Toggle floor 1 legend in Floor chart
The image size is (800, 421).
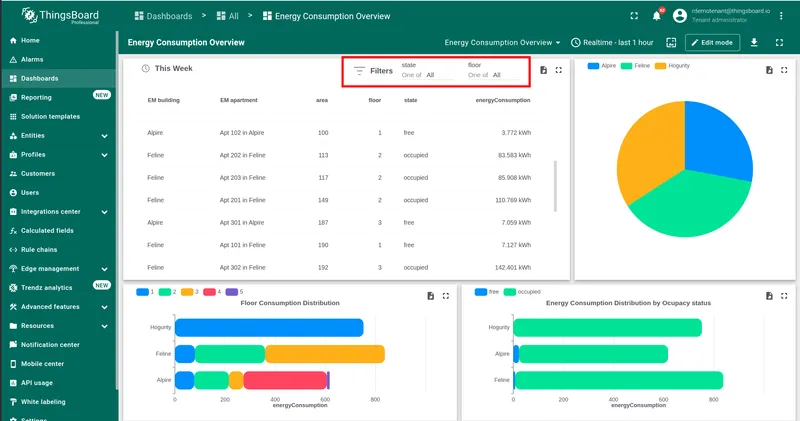coord(145,292)
